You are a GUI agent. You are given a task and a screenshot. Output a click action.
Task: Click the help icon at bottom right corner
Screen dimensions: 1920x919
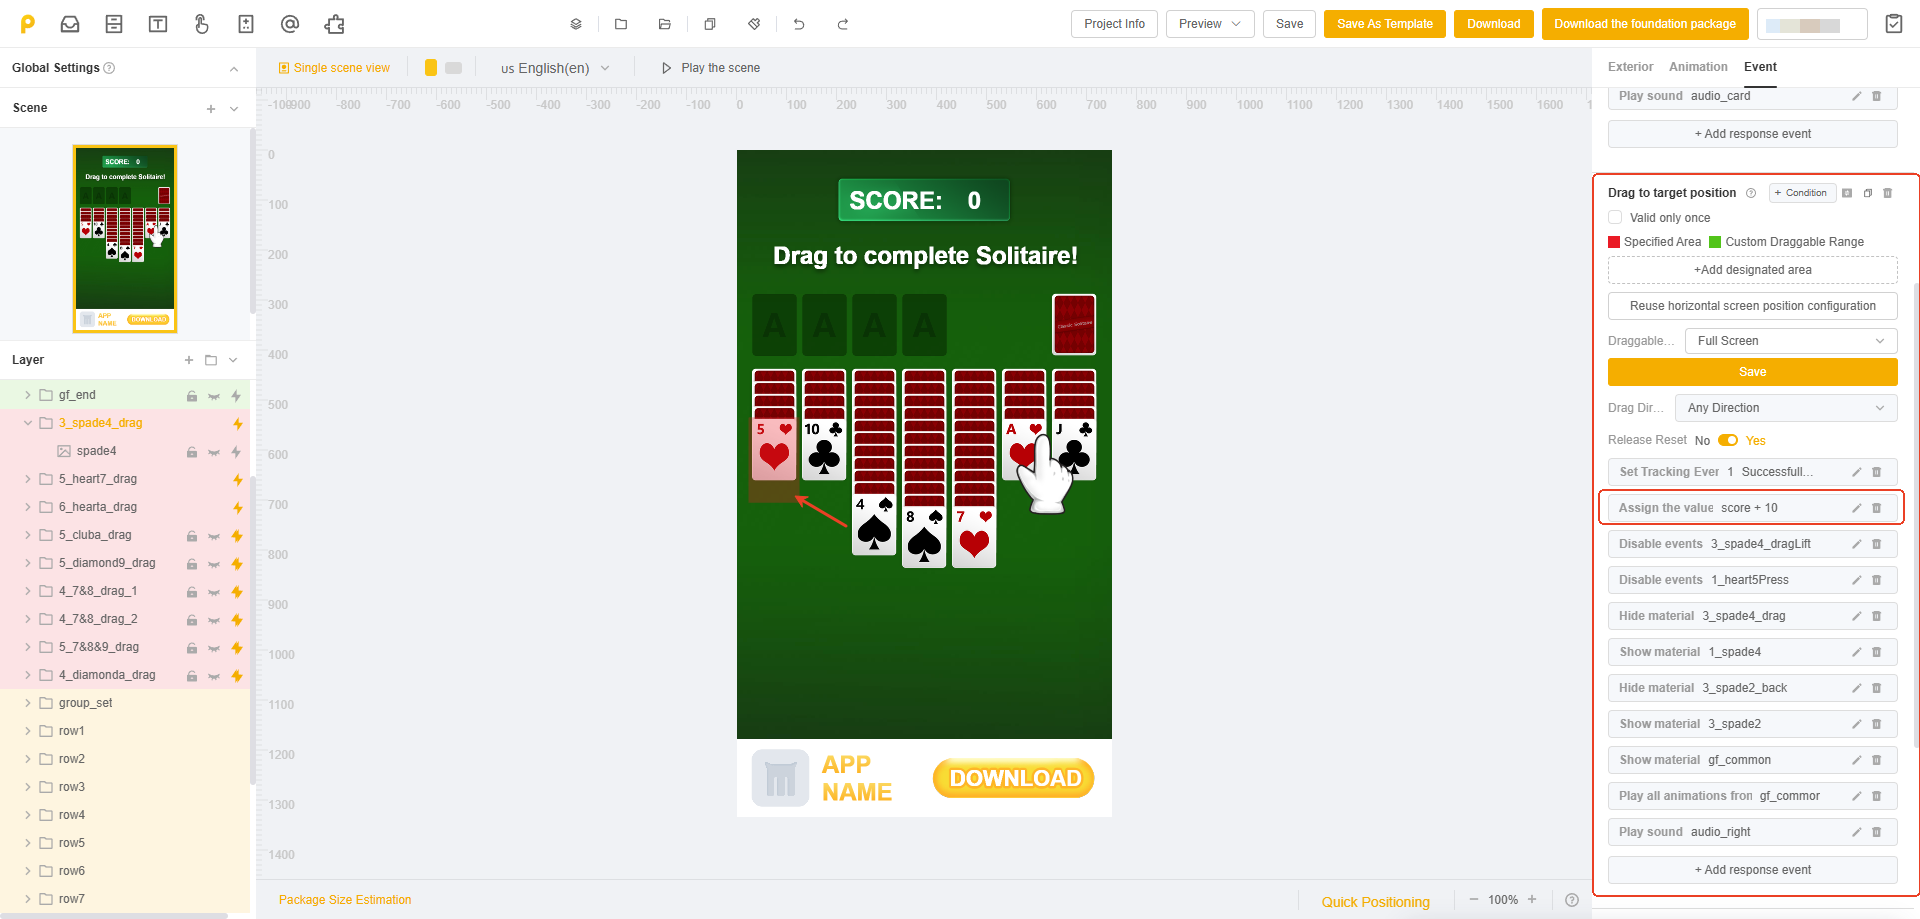tap(1572, 900)
